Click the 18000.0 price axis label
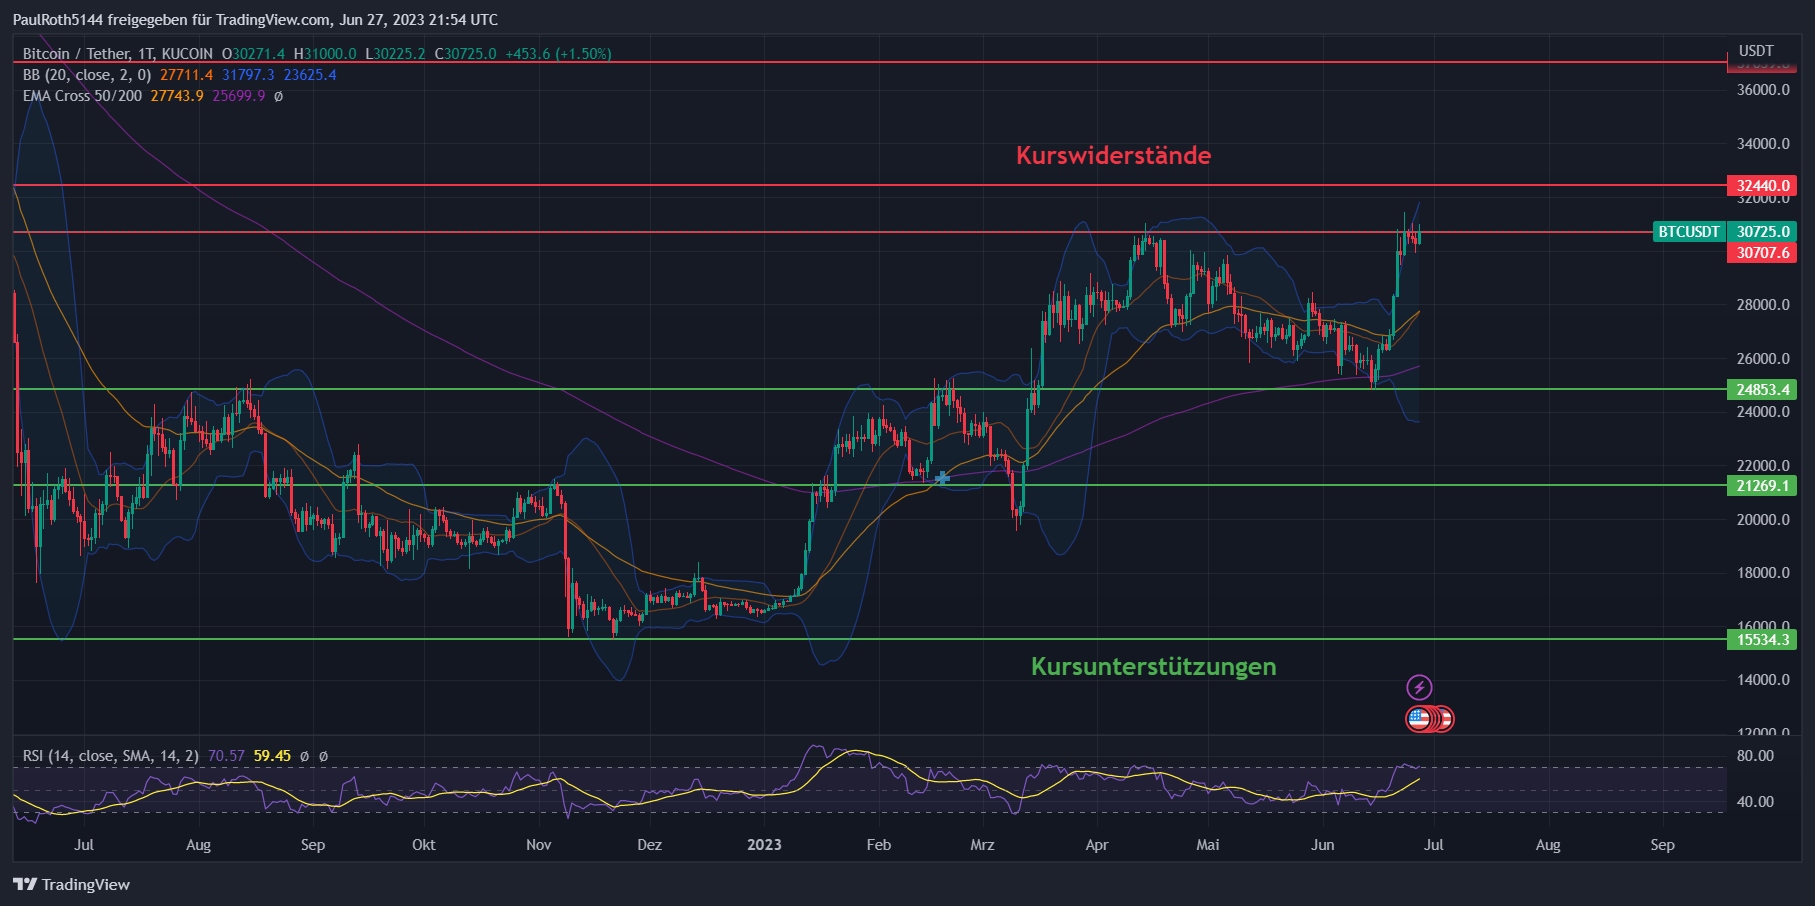The width and height of the screenshot is (1815, 906). coord(1763,573)
